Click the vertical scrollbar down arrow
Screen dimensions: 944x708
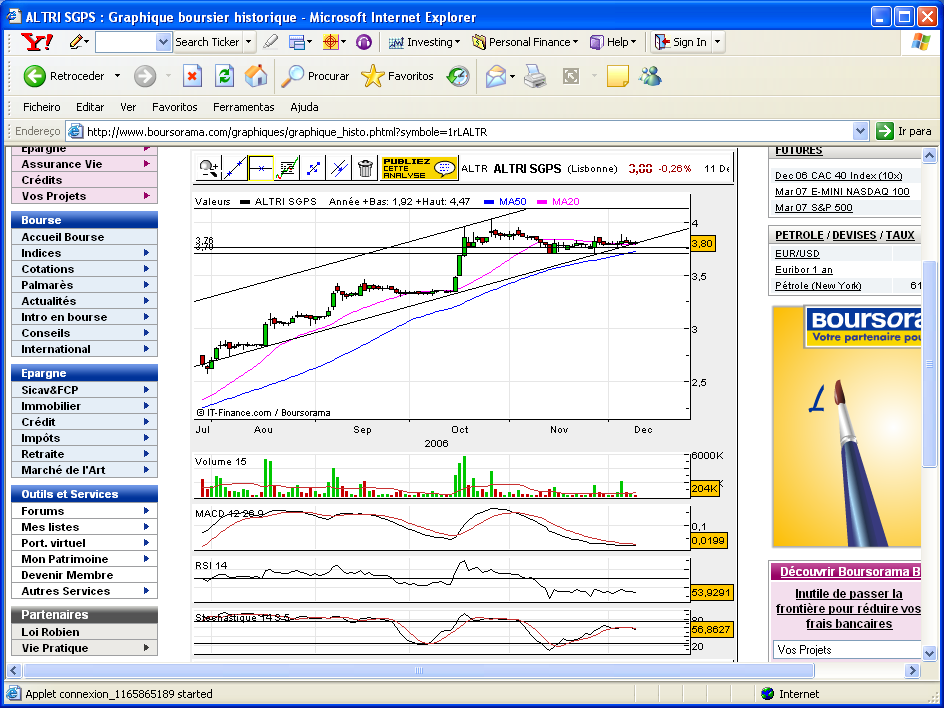[x=929, y=654]
